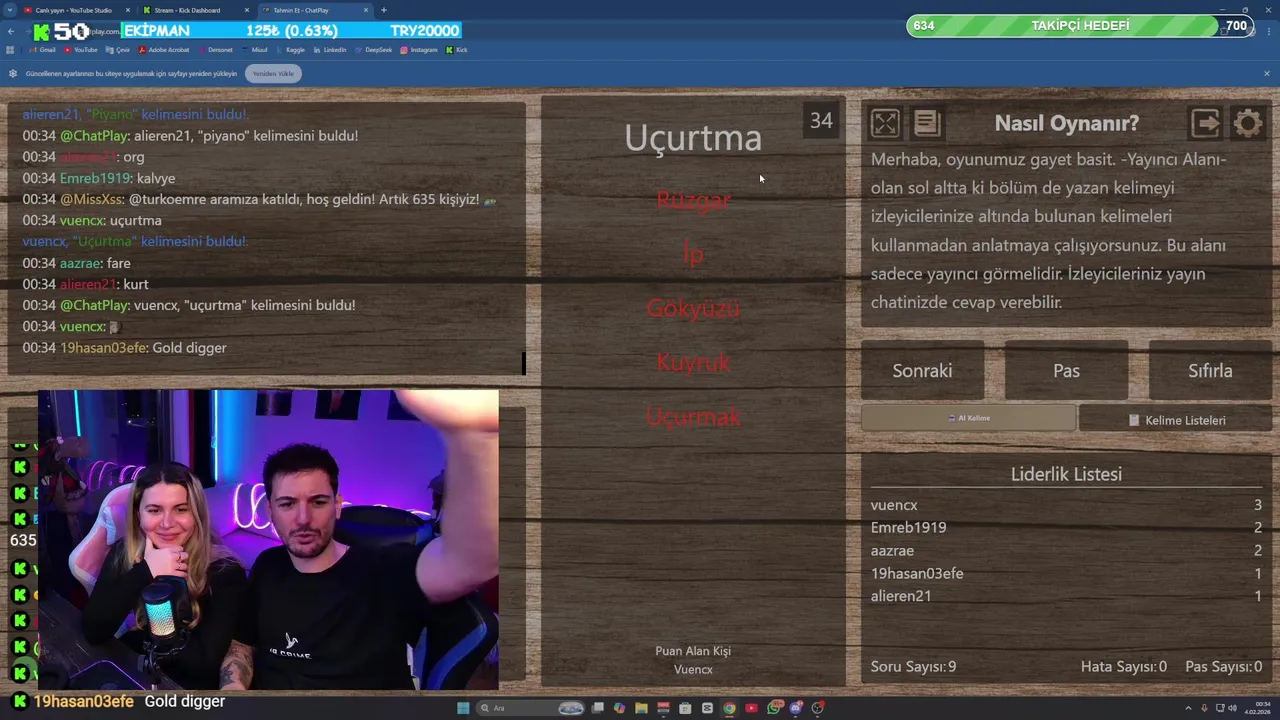Click the Sonraki button
This screenshot has height=720, width=1280.
pos(922,371)
